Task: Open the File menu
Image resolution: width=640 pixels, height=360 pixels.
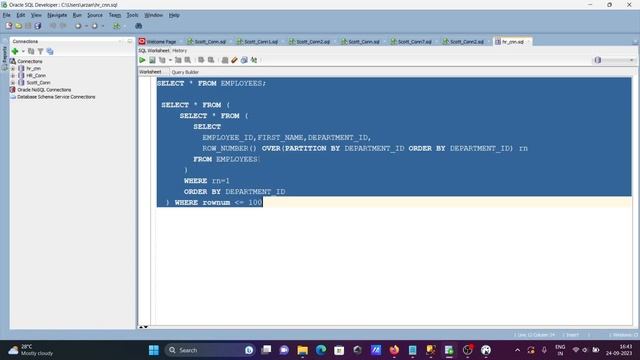Action: (7, 15)
